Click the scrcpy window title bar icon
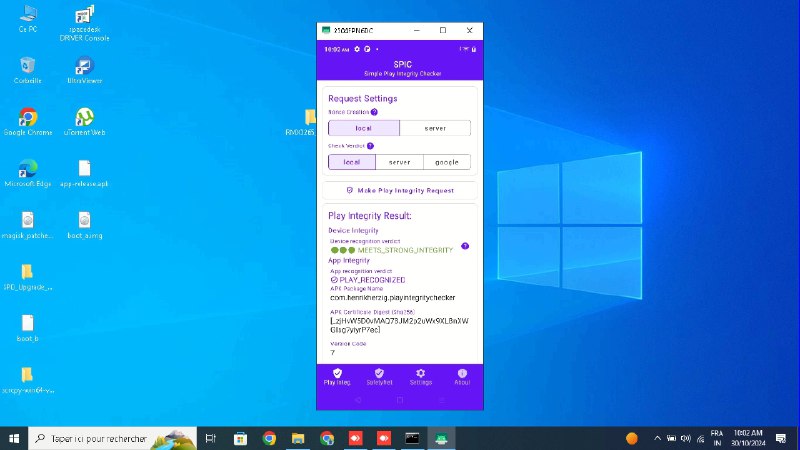Image resolution: width=800 pixels, height=450 pixels. pyautogui.click(x=326, y=30)
